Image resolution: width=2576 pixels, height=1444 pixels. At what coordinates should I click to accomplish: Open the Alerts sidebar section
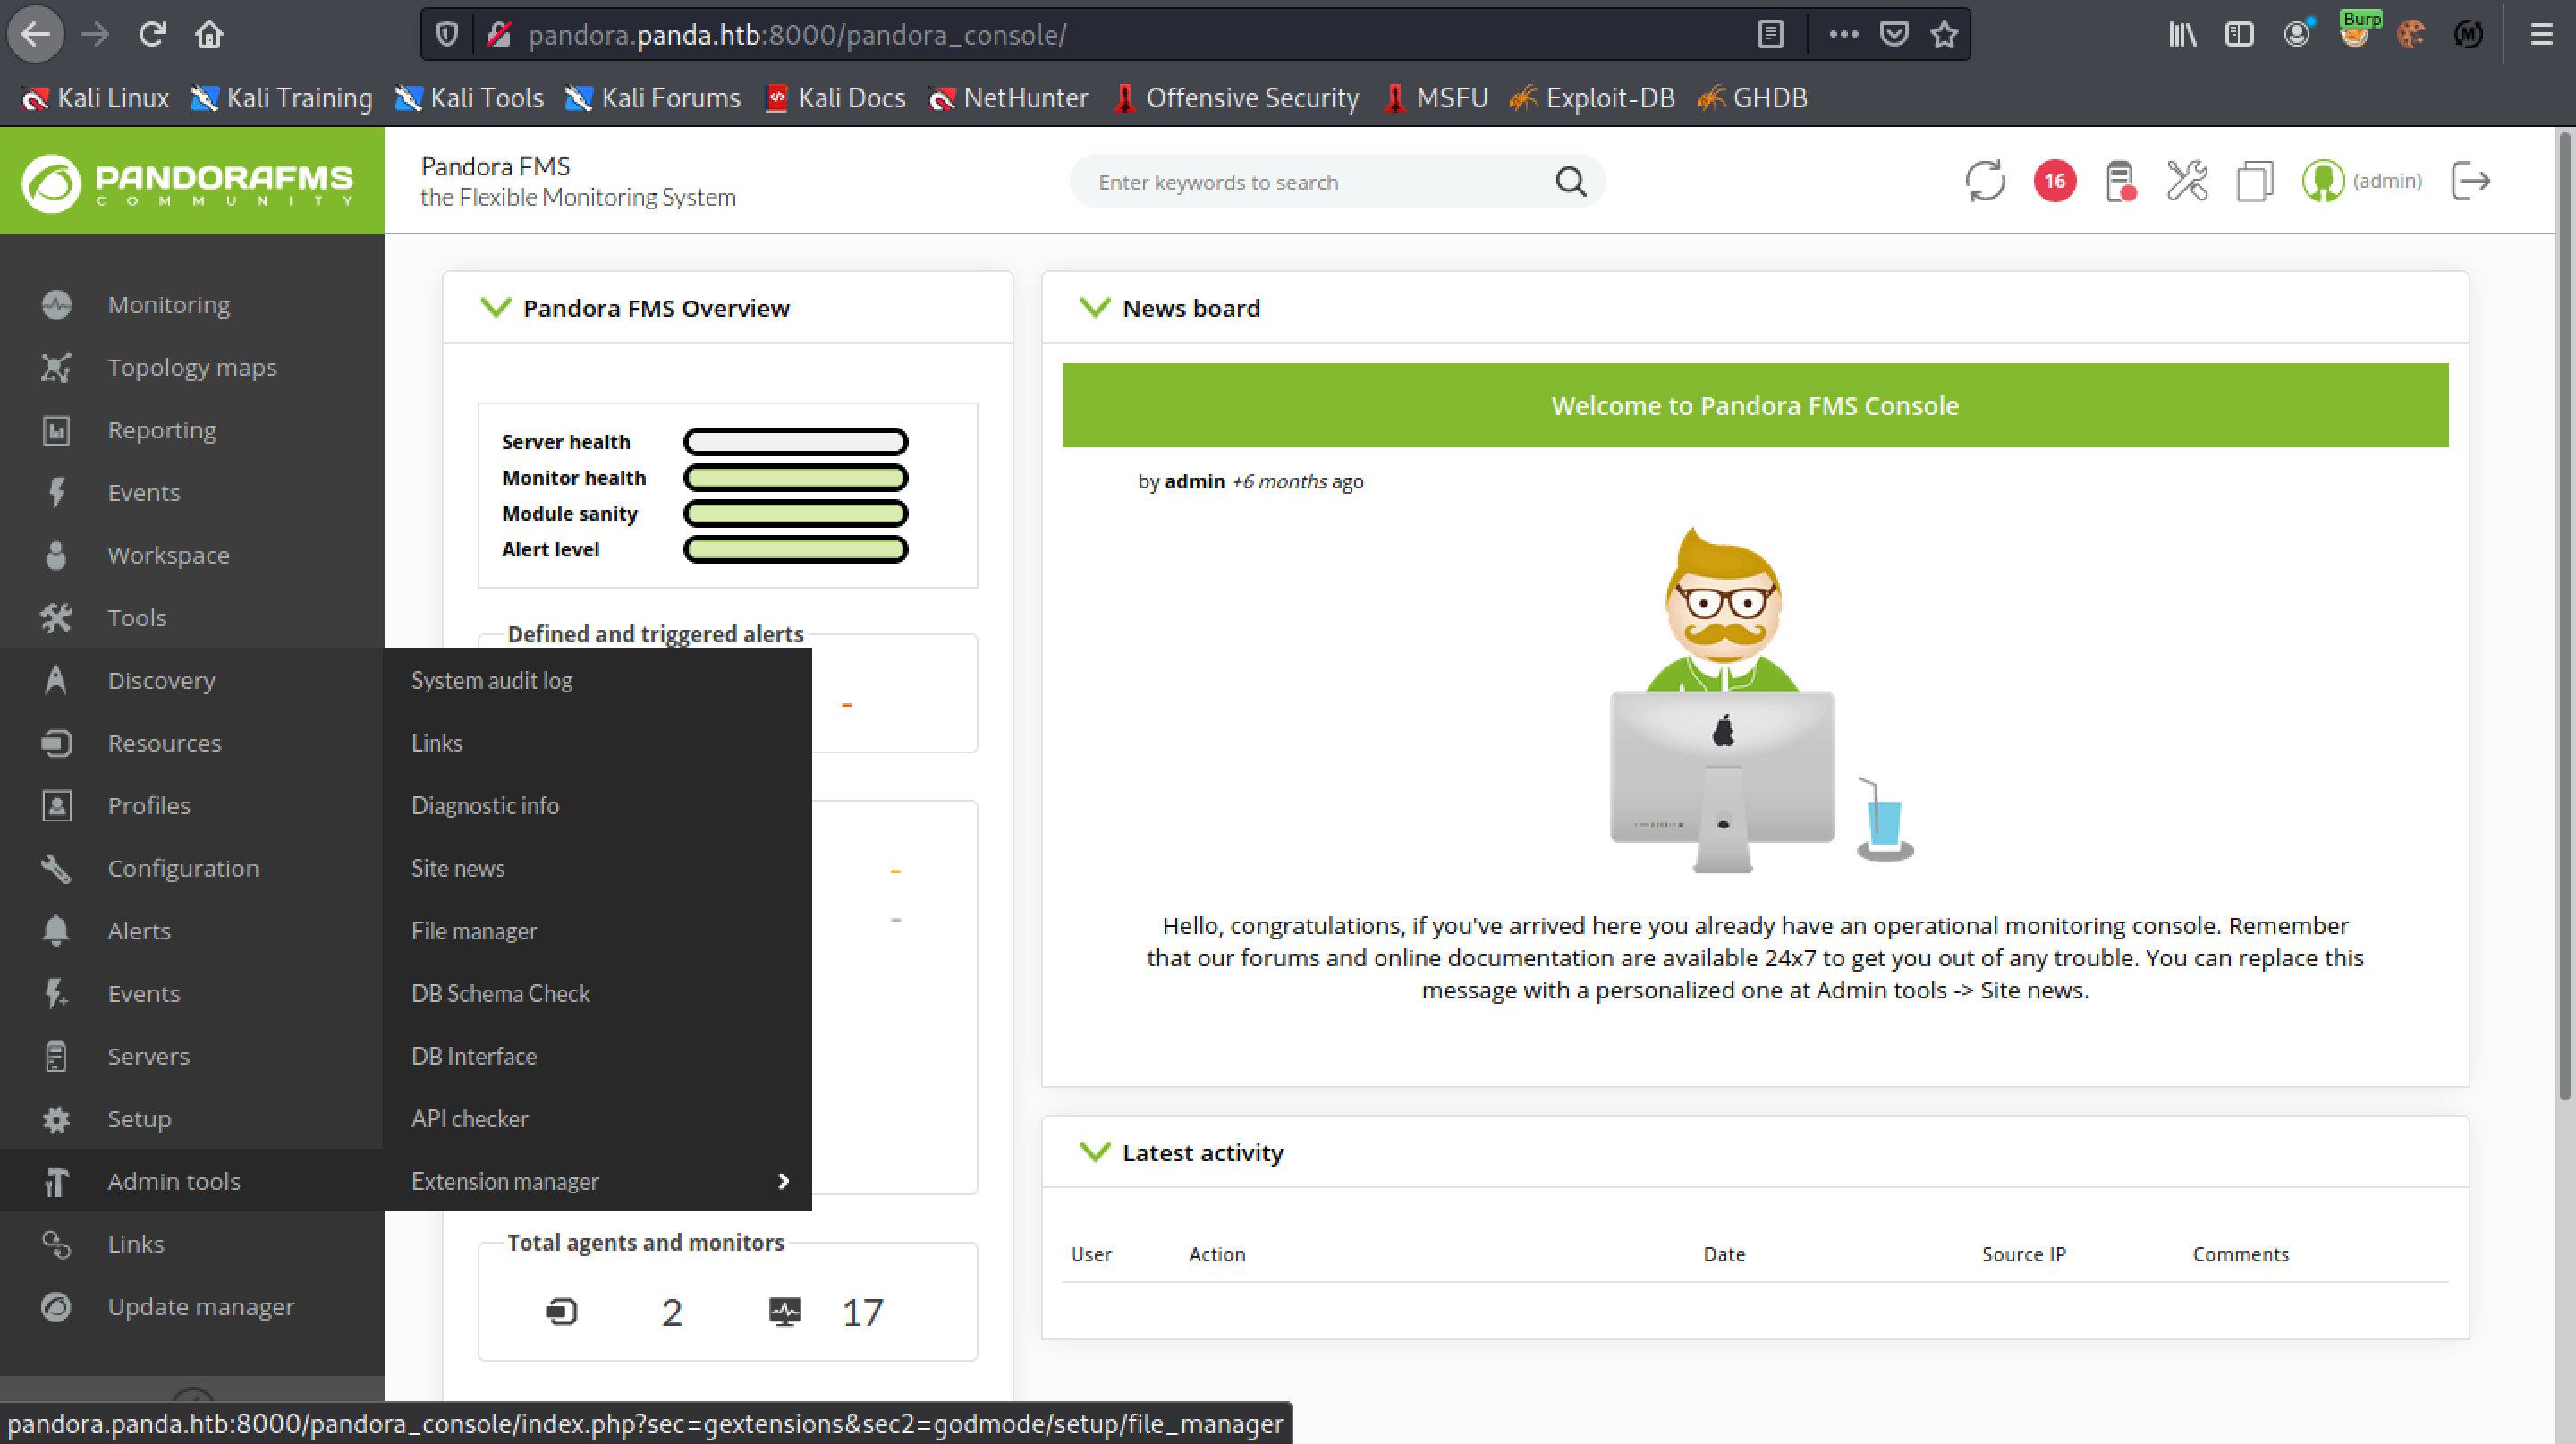139,931
